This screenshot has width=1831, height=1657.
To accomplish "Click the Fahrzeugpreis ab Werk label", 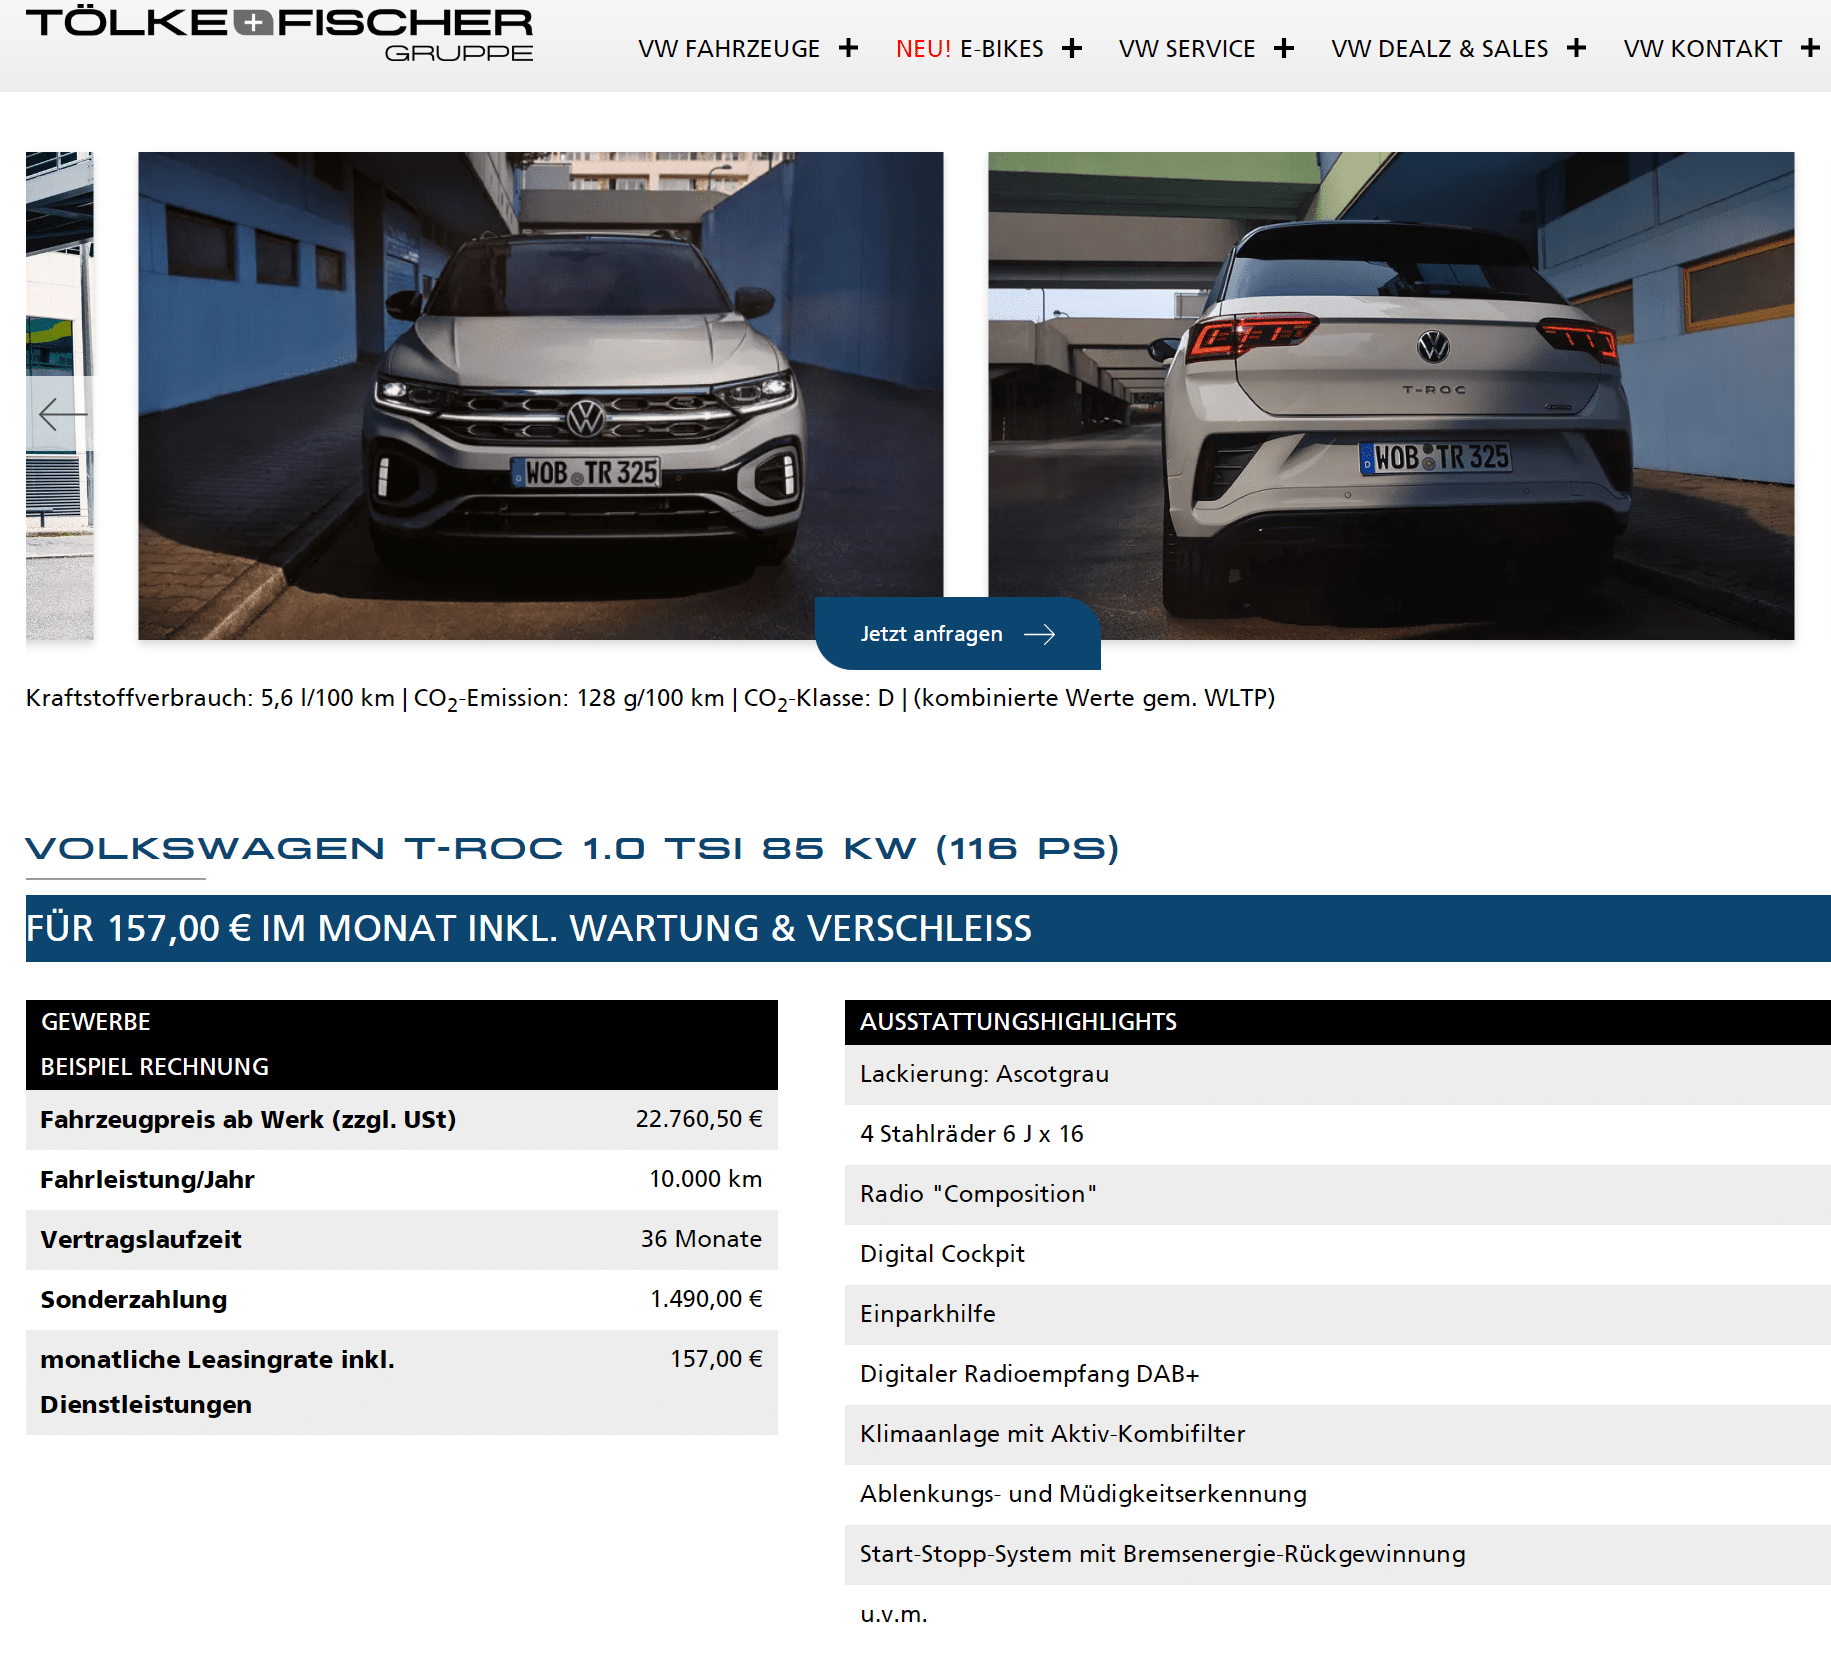I will 248,1120.
